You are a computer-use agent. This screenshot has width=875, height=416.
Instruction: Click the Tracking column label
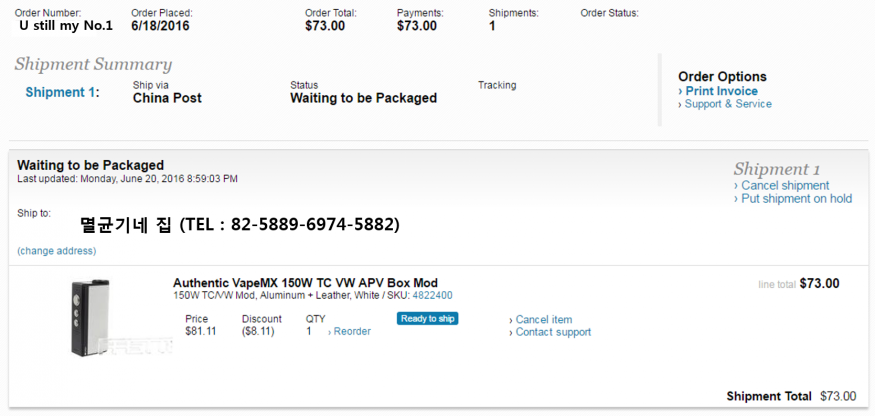click(x=497, y=85)
